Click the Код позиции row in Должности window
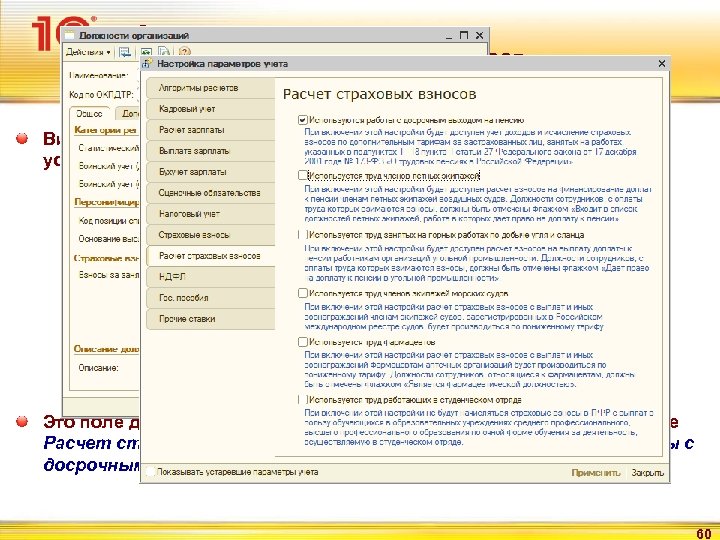The height and width of the screenshot is (540, 720). pyautogui.click(x=108, y=220)
